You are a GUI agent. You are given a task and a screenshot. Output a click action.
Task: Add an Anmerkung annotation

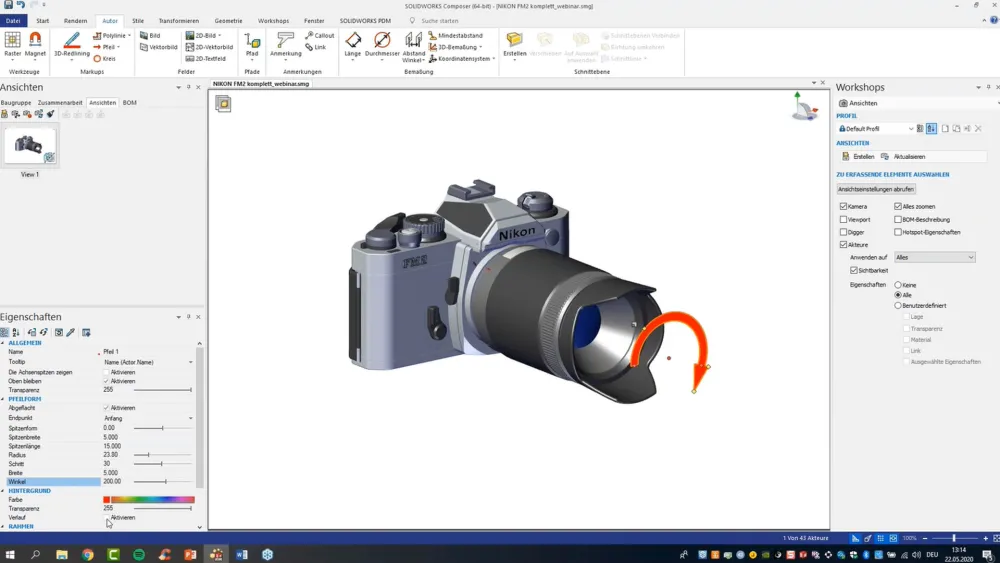click(285, 45)
